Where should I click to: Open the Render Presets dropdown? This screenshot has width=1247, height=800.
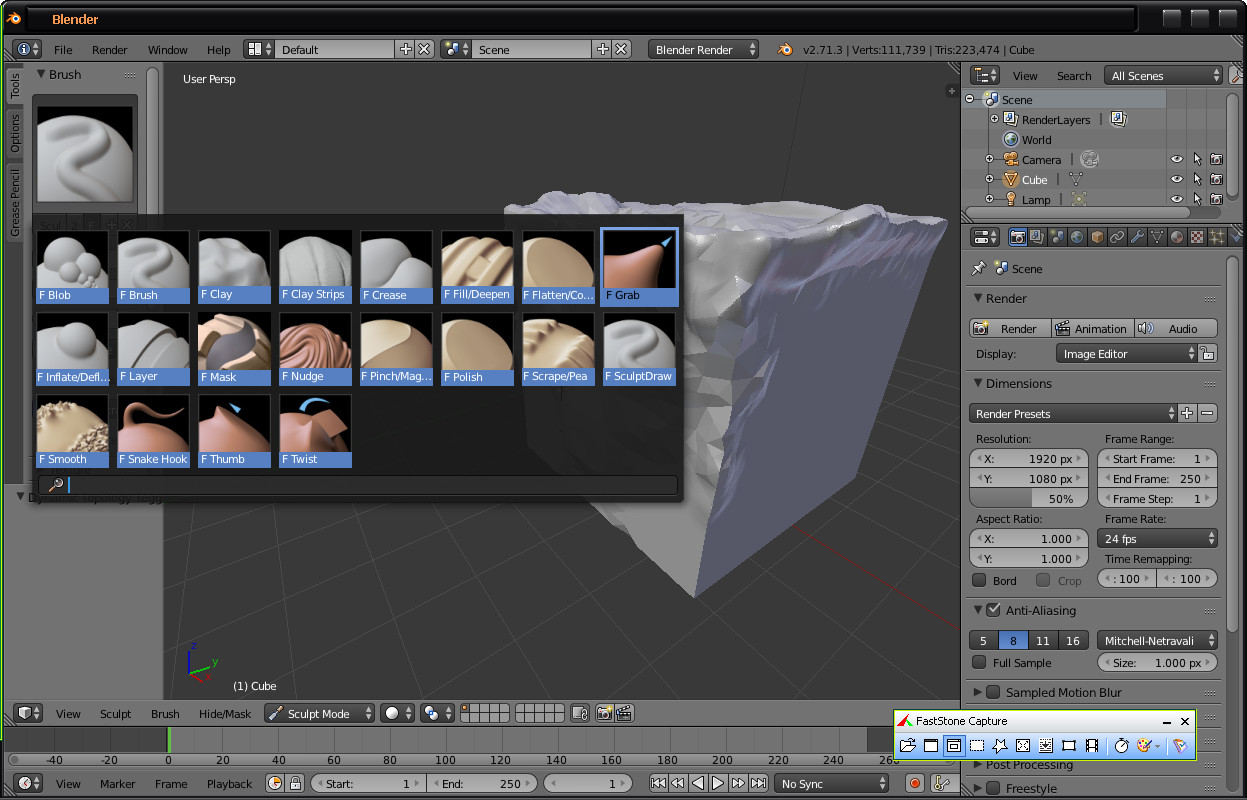(1074, 413)
